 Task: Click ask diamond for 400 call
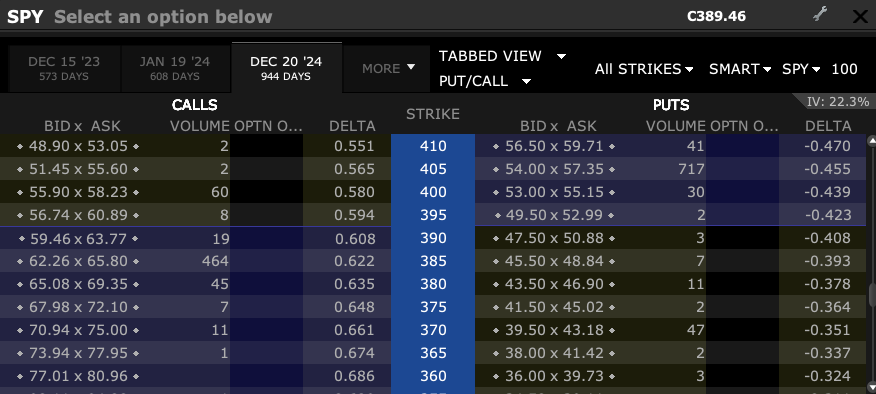[136, 192]
